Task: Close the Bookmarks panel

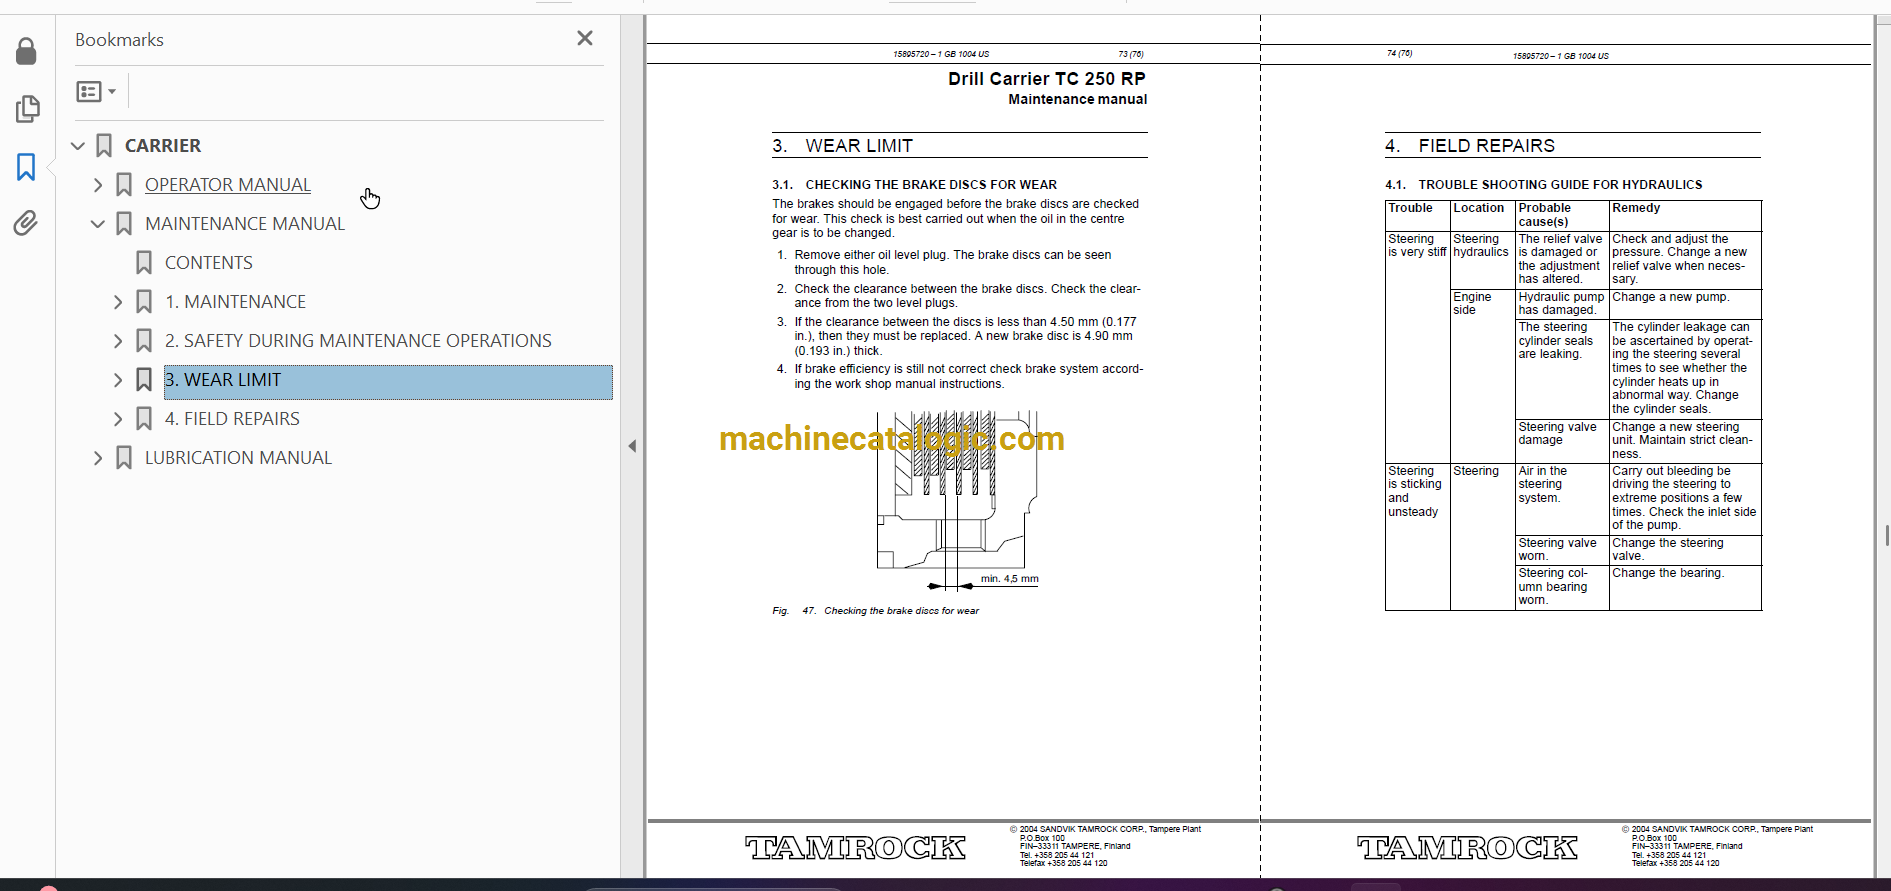Action: [x=585, y=38]
